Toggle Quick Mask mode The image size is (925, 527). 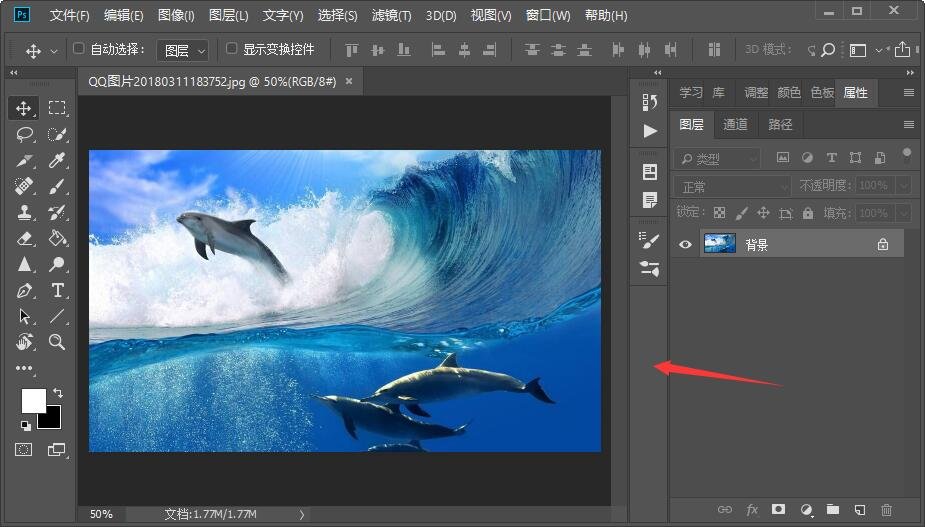(24, 450)
